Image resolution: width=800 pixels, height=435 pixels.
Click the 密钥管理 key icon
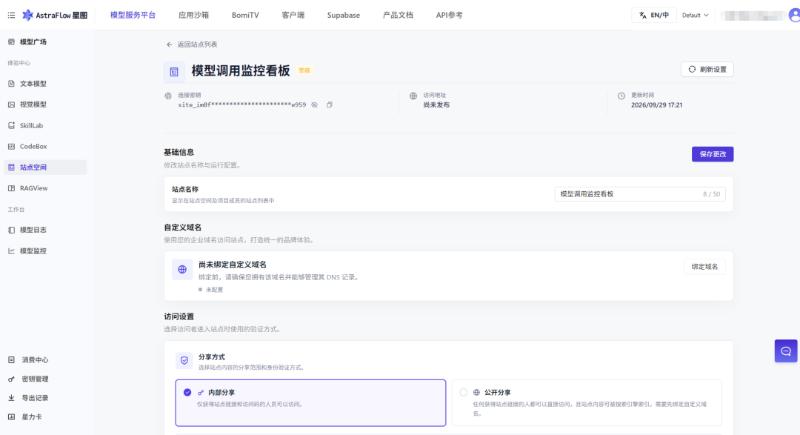click(11, 379)
